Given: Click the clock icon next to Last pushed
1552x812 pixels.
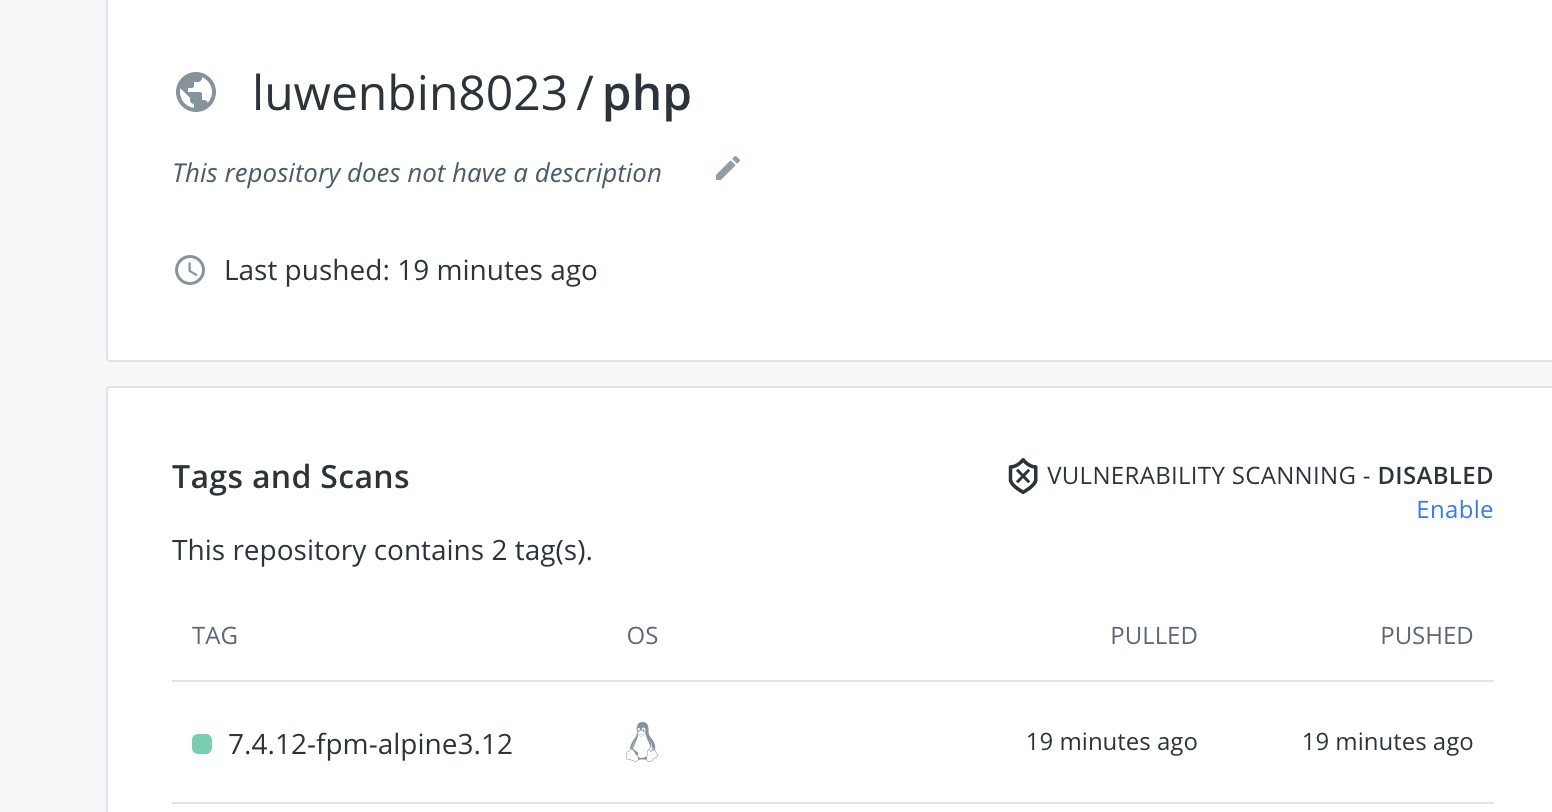Looking at the screenshot, I should pos(190,270).
